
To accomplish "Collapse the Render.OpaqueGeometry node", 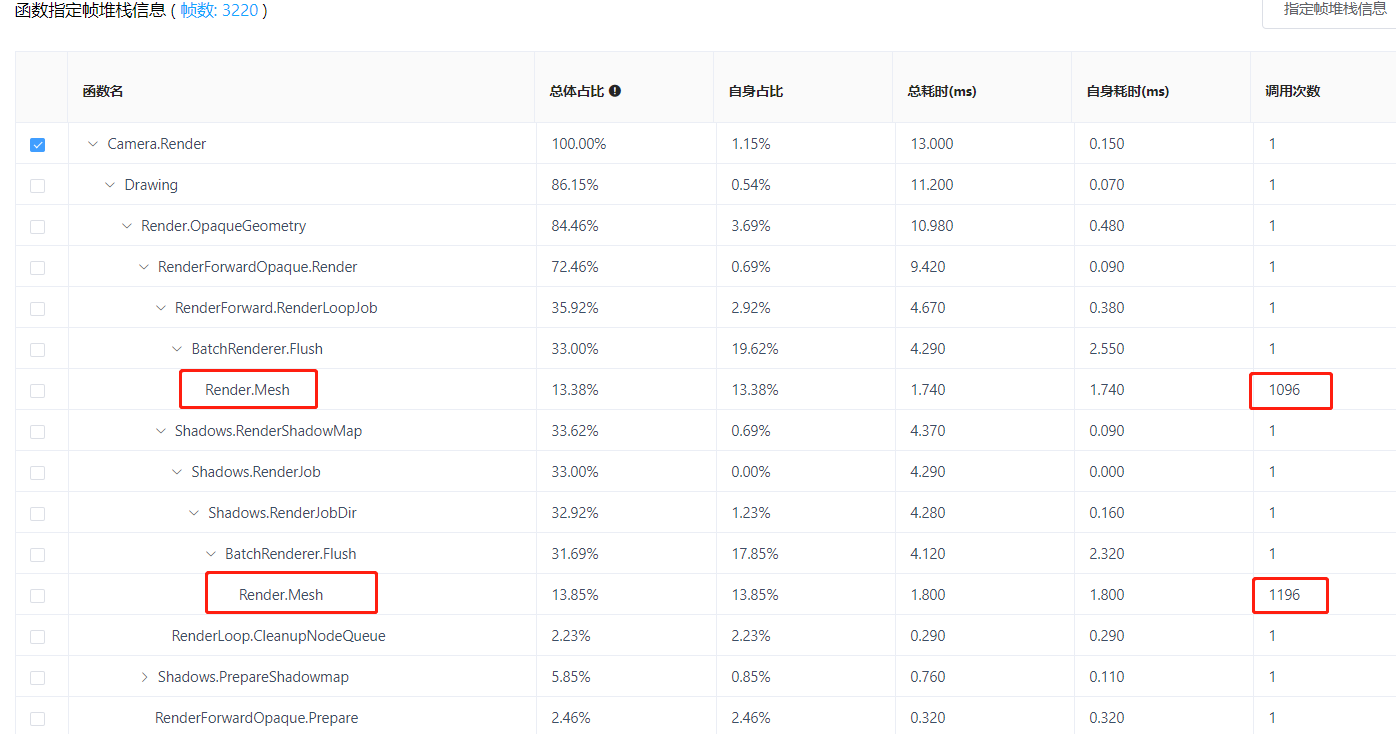I will [127, 226].
